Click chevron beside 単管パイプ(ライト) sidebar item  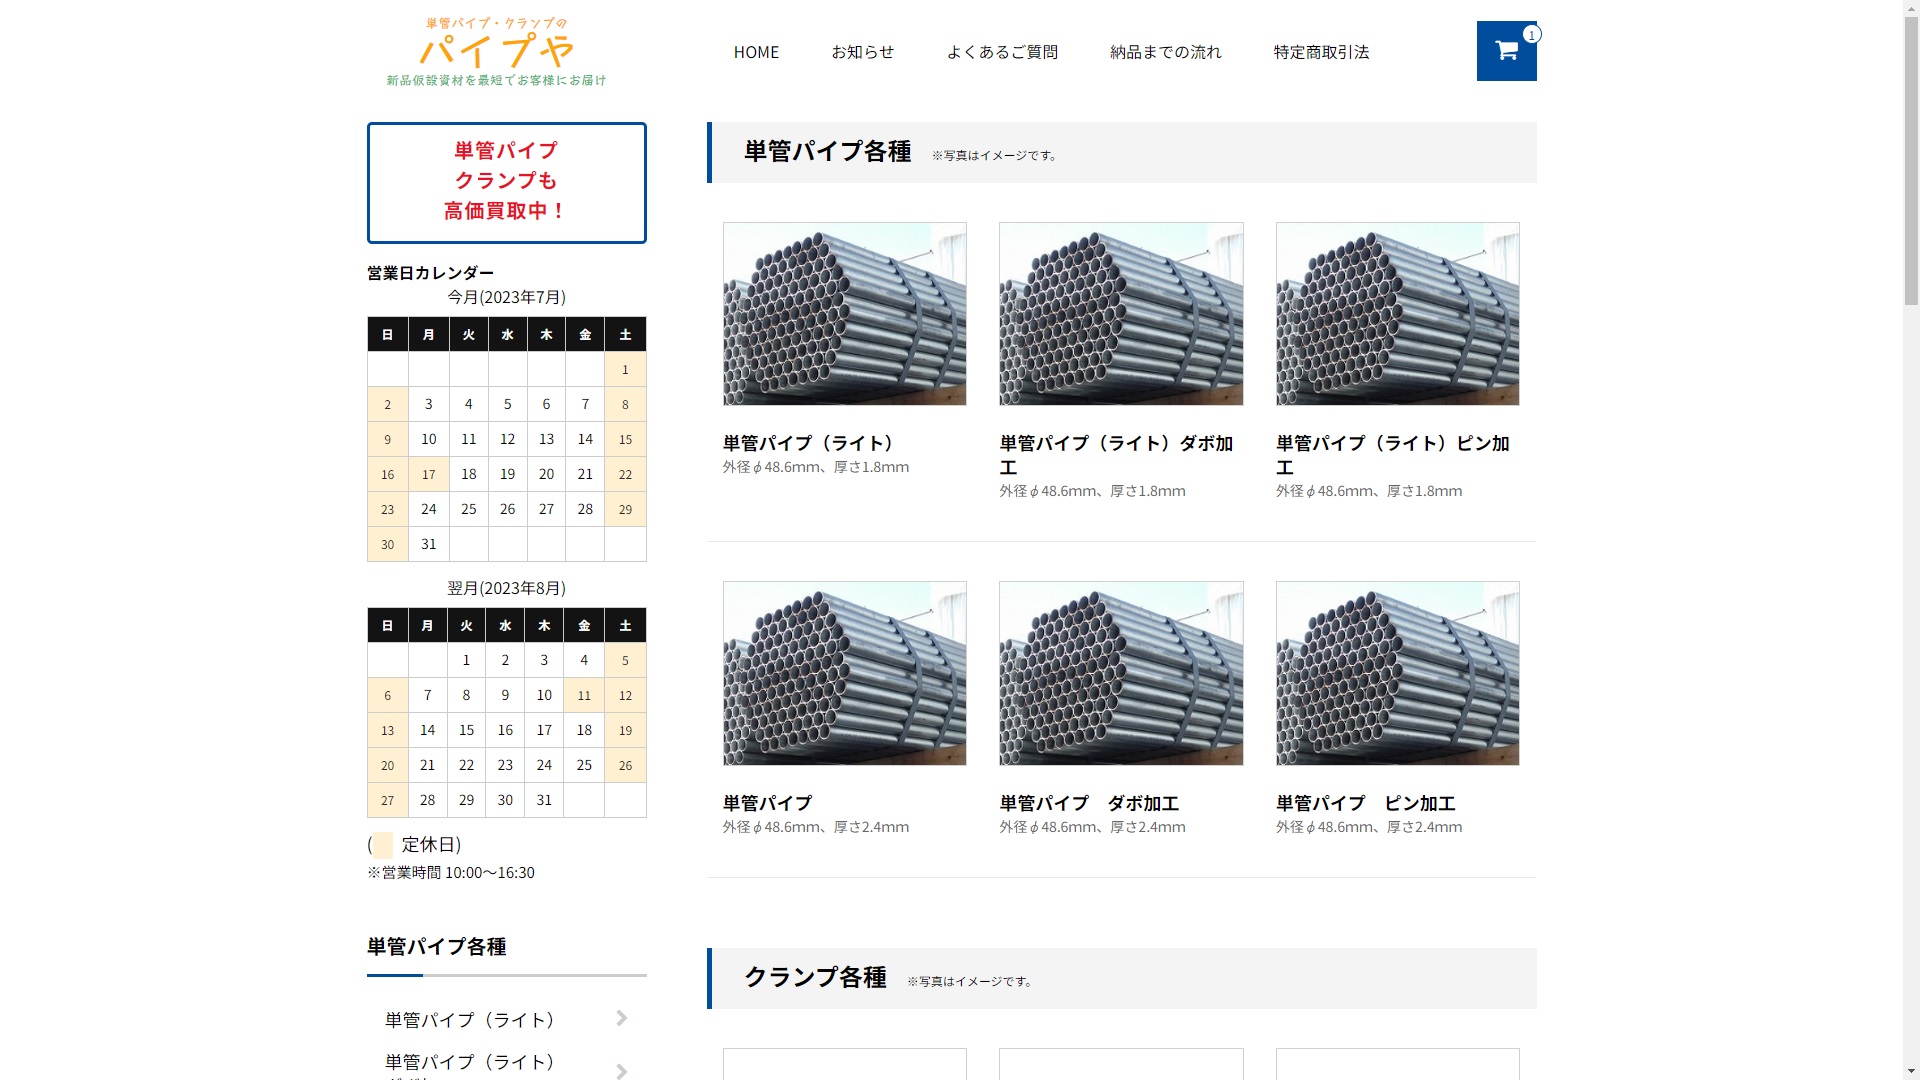coord(622,1018)
